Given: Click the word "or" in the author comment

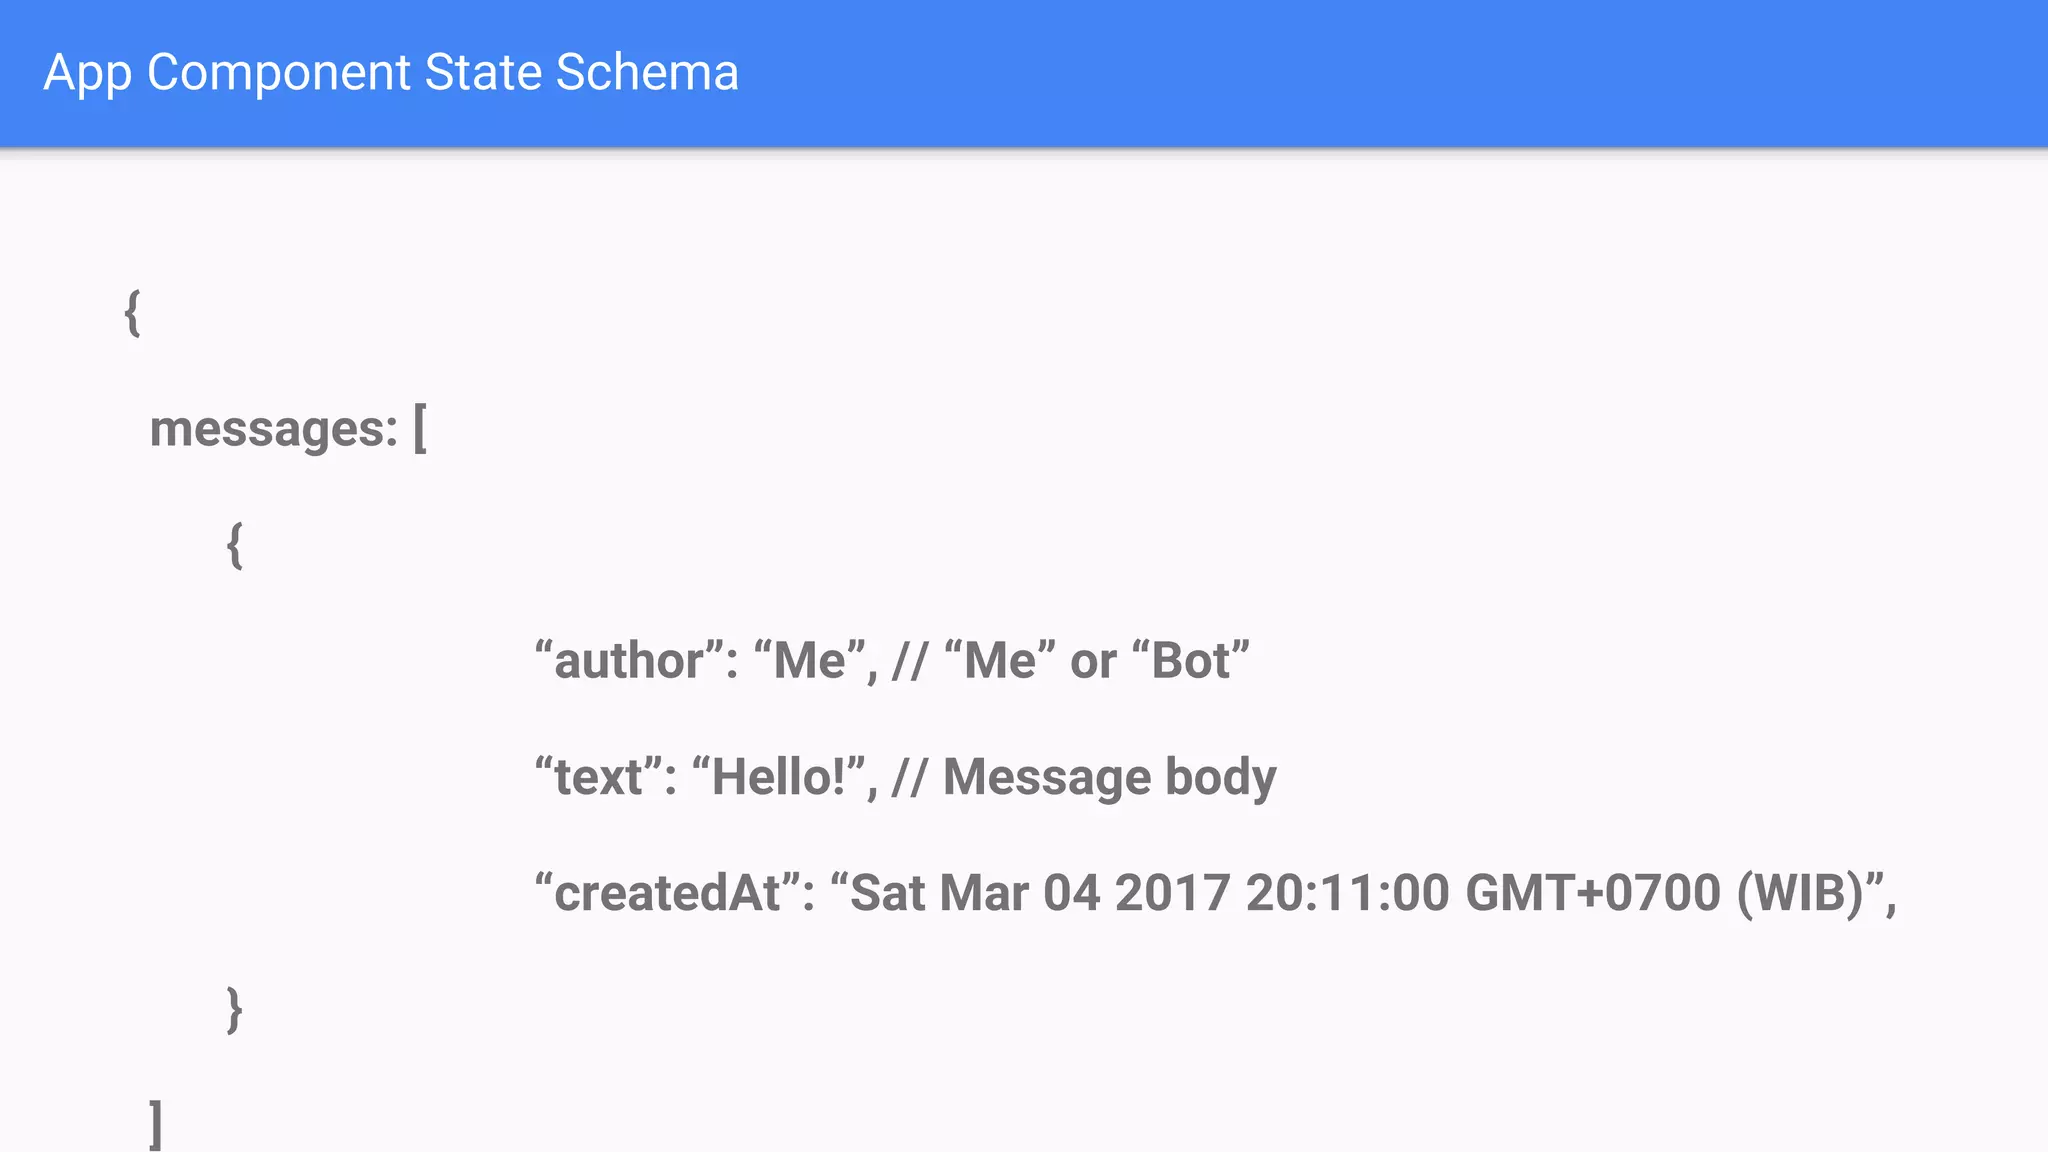Looking at the screenshot, I should (x=1093, y=661).
